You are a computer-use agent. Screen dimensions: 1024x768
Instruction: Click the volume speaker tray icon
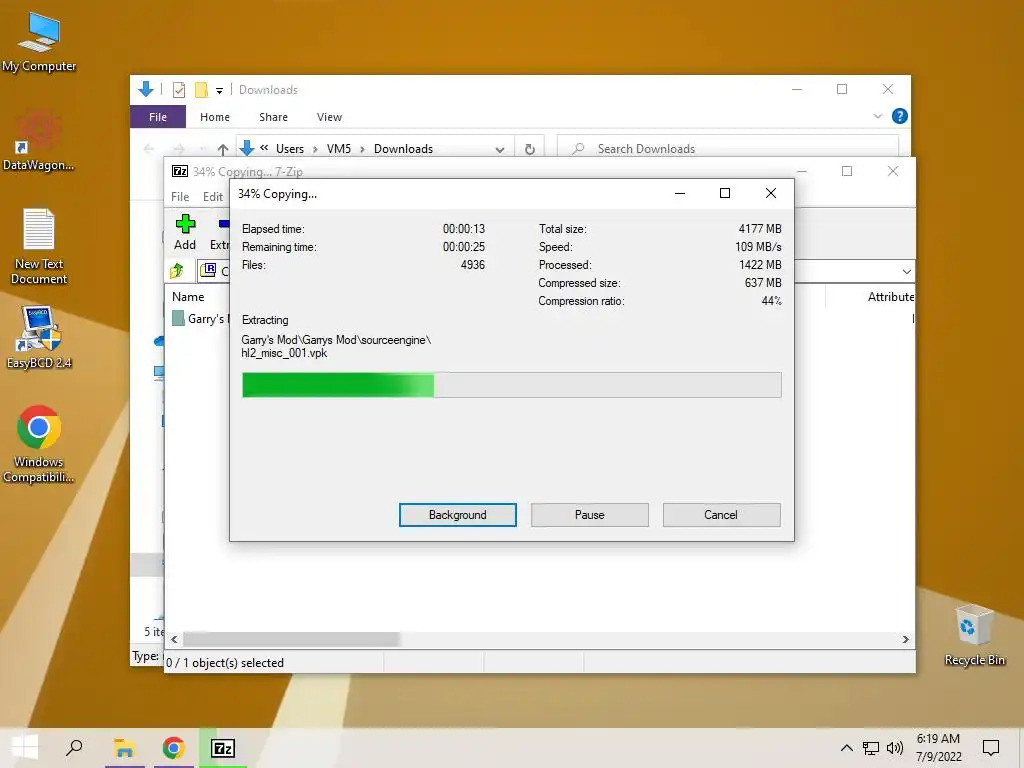click(895, 748)
